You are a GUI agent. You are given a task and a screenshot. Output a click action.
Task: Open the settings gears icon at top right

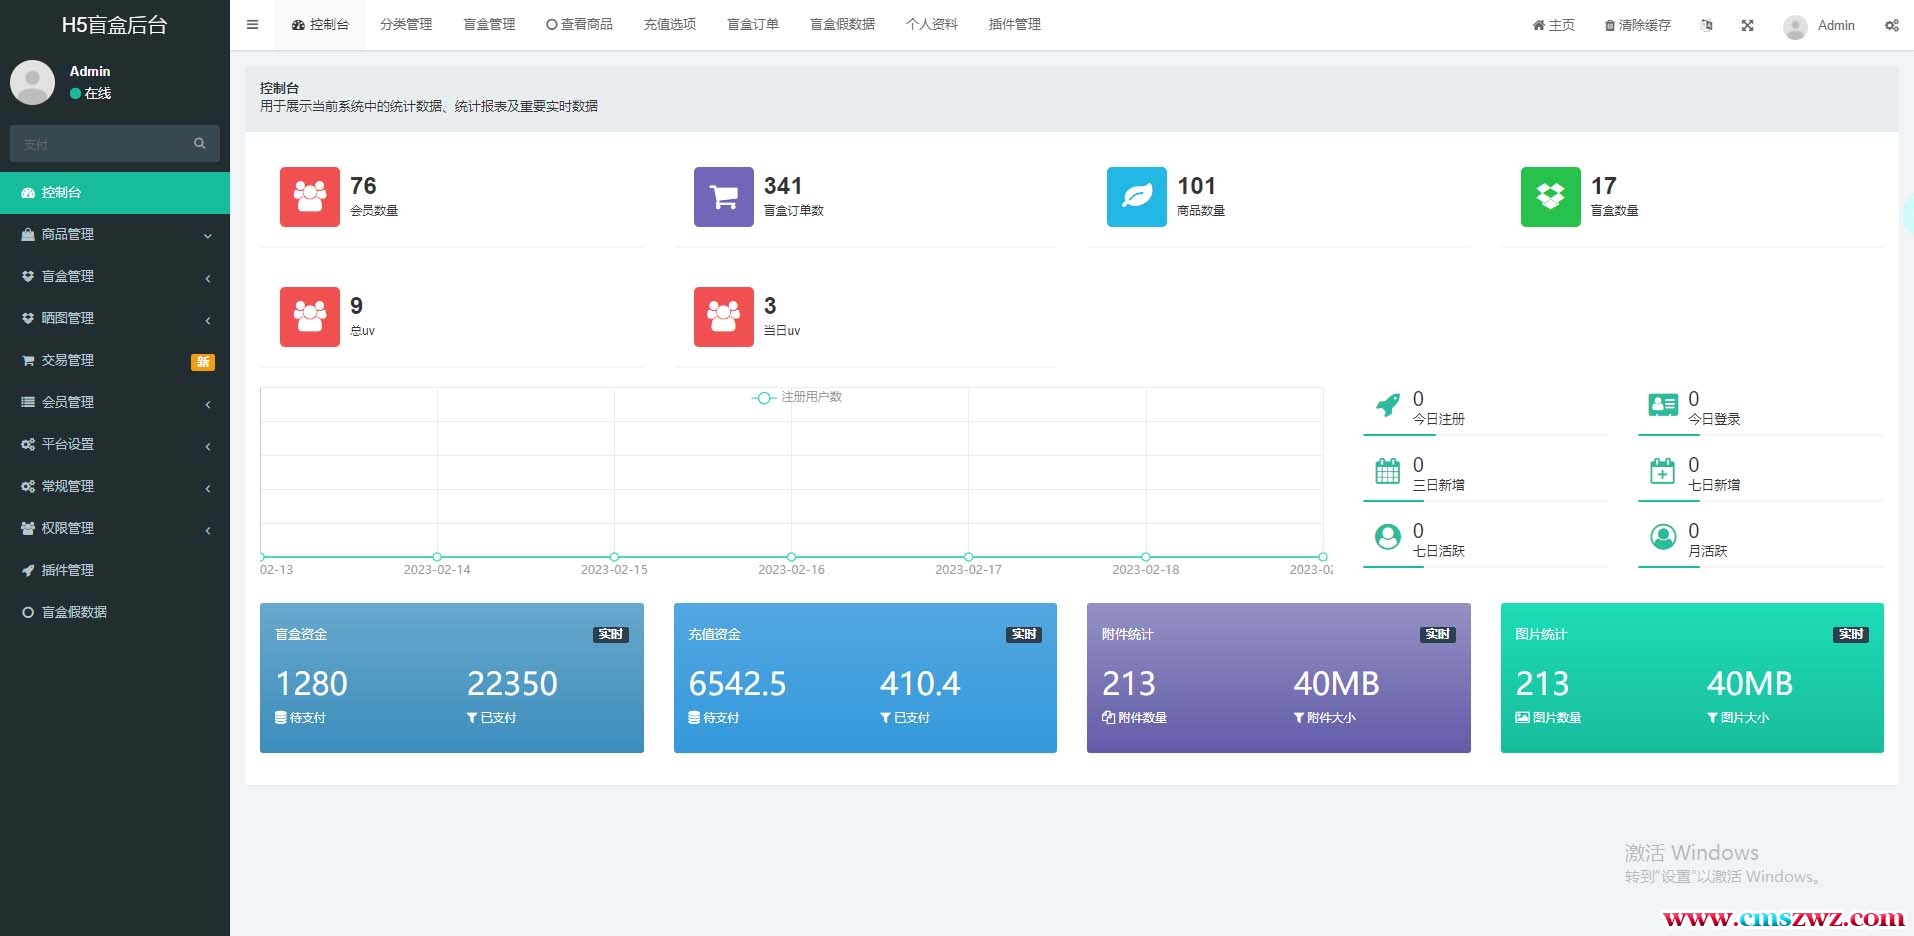1891,25
